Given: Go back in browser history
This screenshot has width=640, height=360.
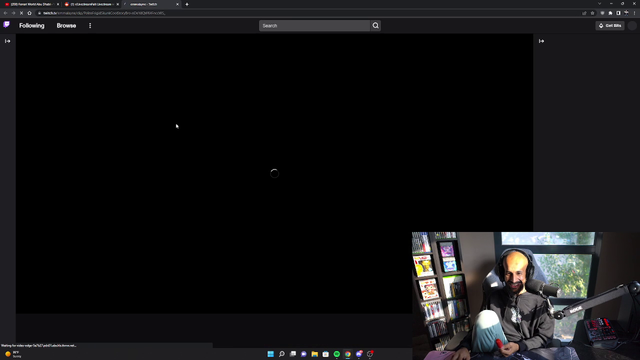Looking at the screenshot, I should (5, 13).
